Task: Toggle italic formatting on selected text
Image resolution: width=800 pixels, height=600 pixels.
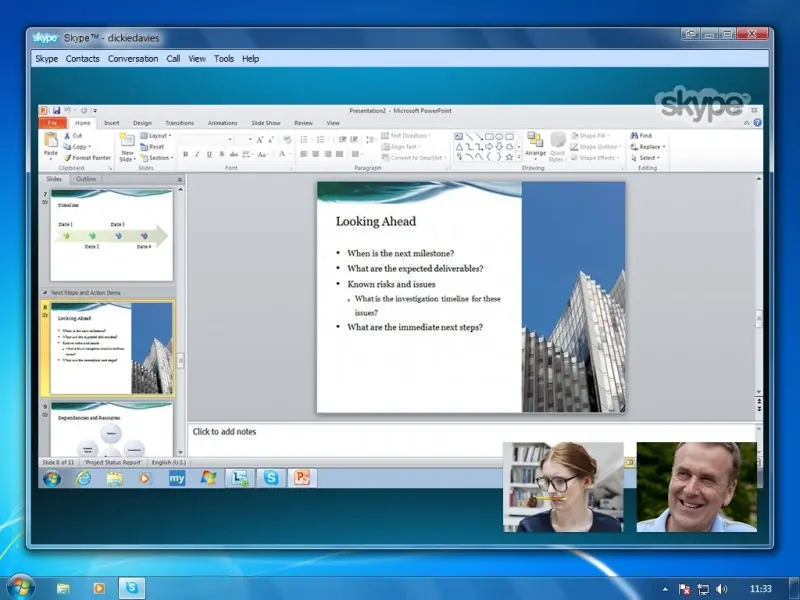Action: (197, 153)
